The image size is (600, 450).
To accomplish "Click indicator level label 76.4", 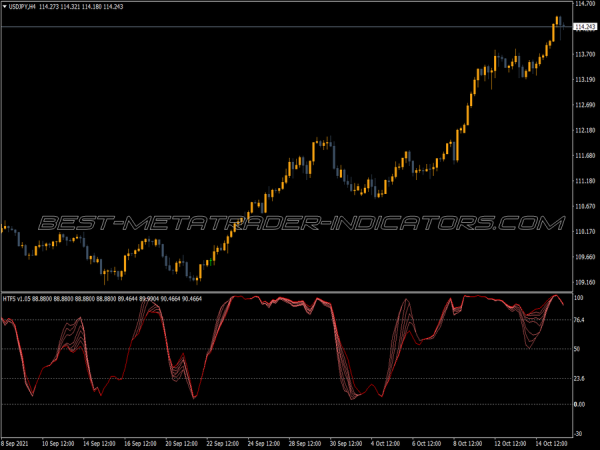I will pos(579,320).
